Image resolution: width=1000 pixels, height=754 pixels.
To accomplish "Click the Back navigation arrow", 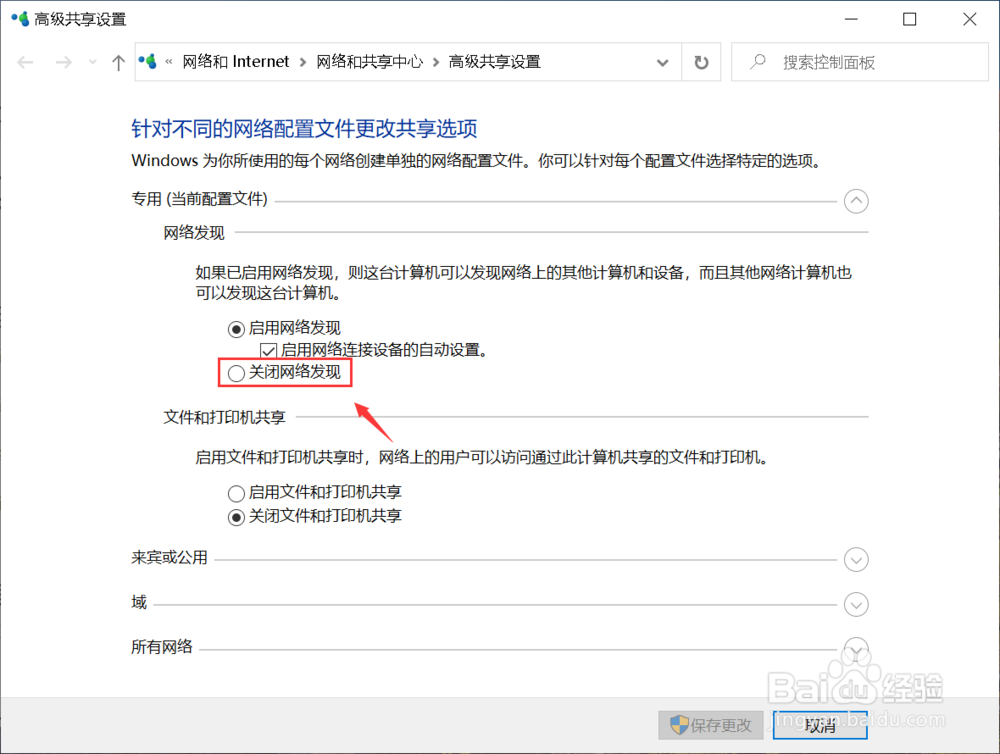I will click(x=24, y=61).
